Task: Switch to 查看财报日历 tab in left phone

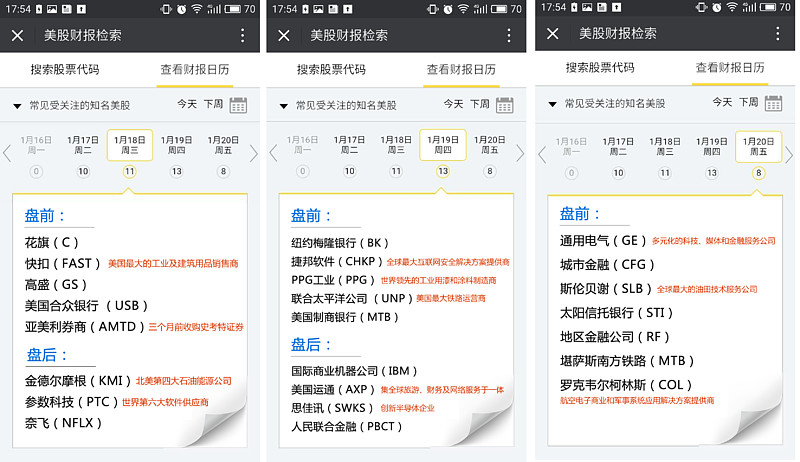Action: click(x=195, y=69)
